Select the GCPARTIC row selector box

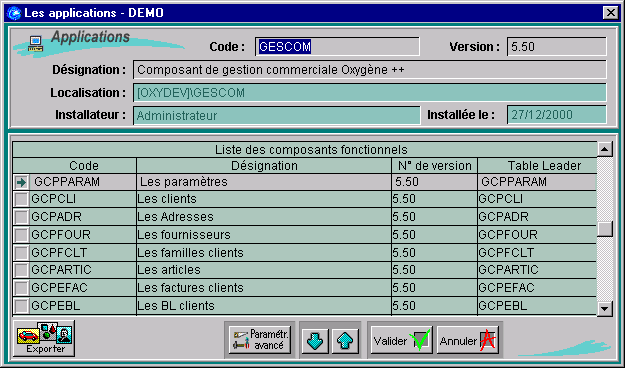21,270
